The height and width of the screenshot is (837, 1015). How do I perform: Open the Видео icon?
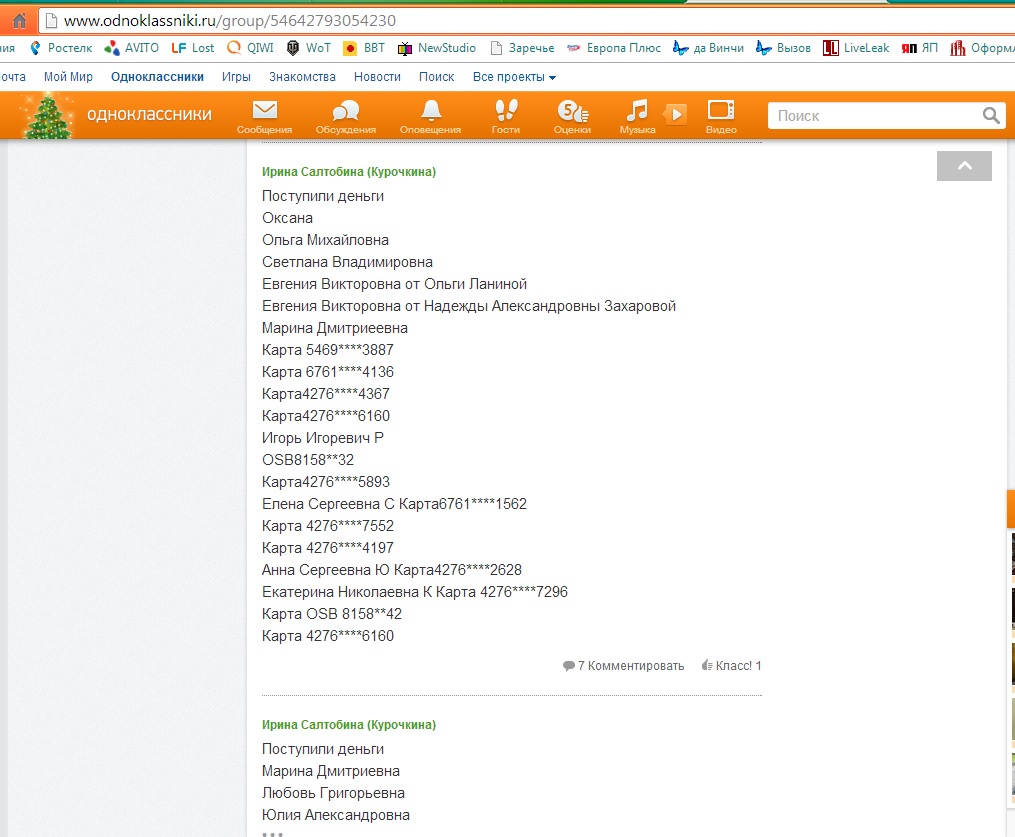click(720, 112)
